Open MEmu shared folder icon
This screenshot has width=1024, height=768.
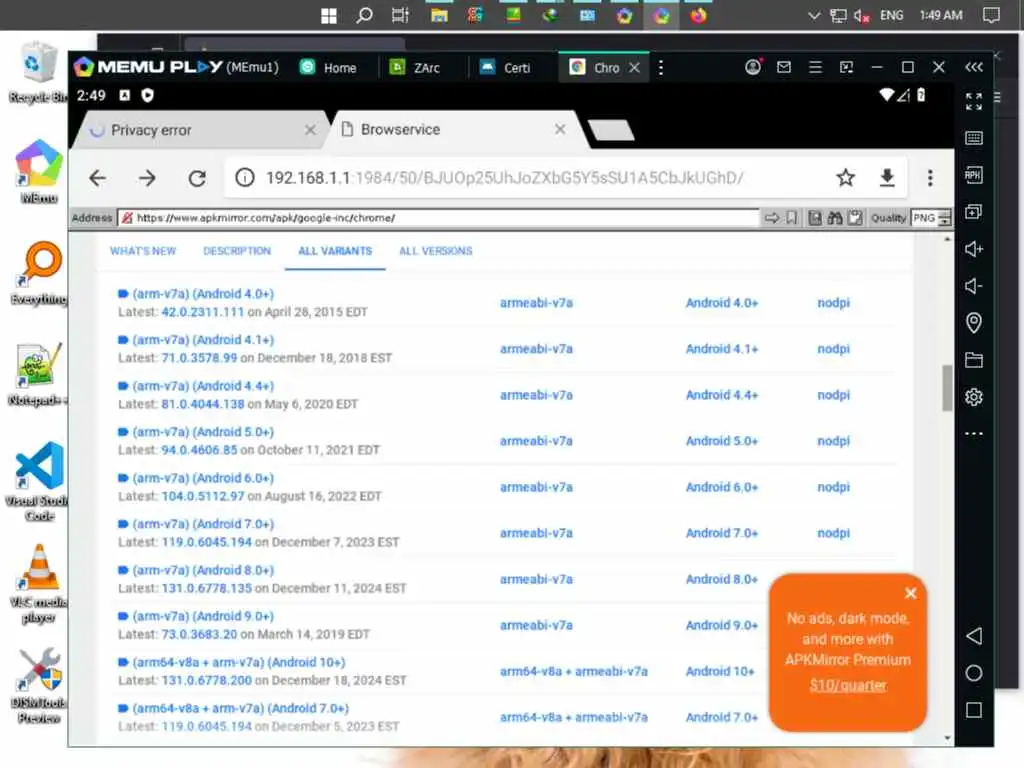coord(974,360)
